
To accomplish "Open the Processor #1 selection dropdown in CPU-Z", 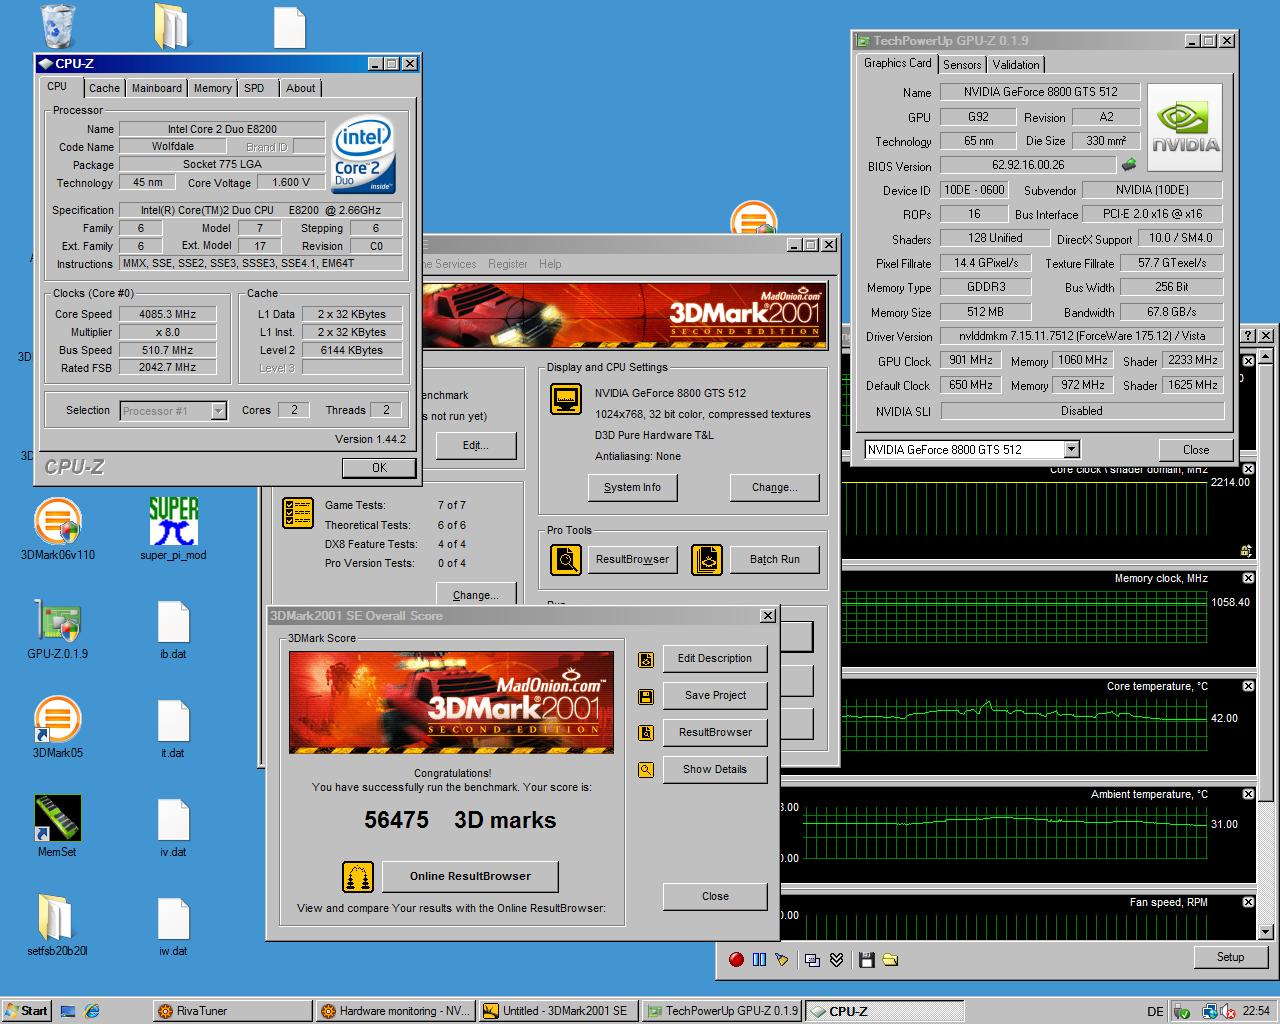I will pos(218,411).
